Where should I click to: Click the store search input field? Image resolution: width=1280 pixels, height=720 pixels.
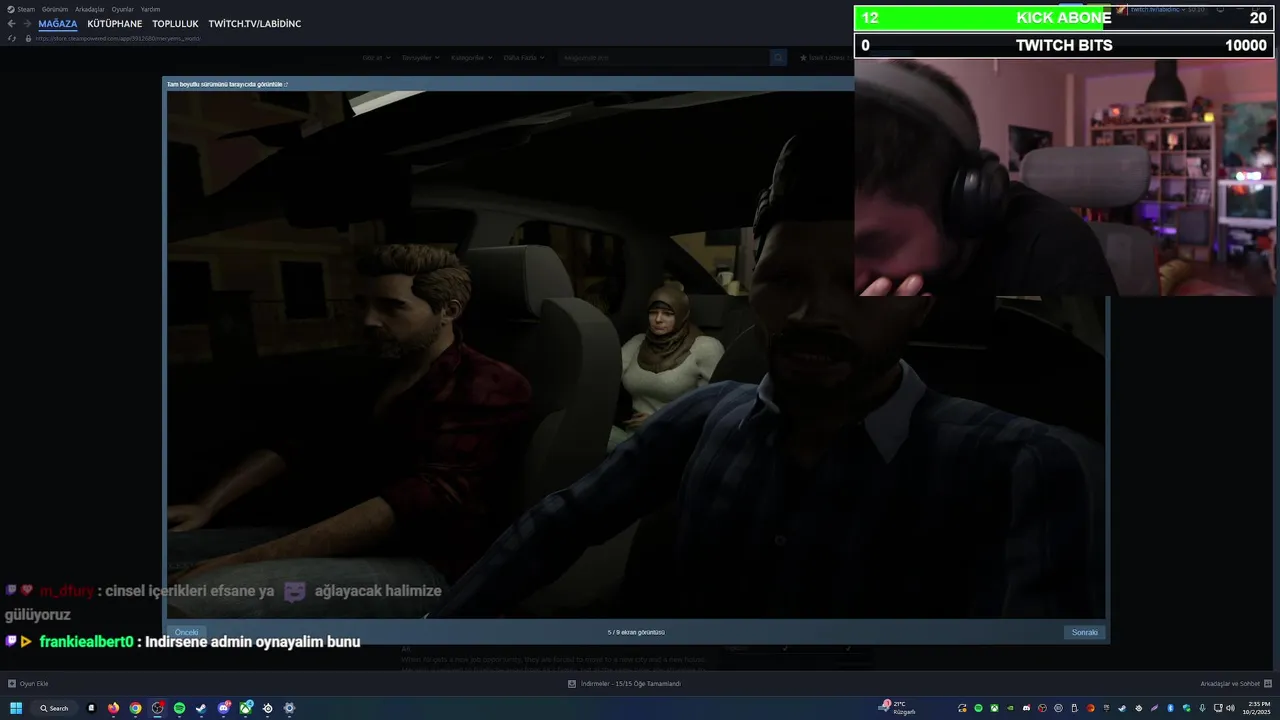(x=664, y=58)
